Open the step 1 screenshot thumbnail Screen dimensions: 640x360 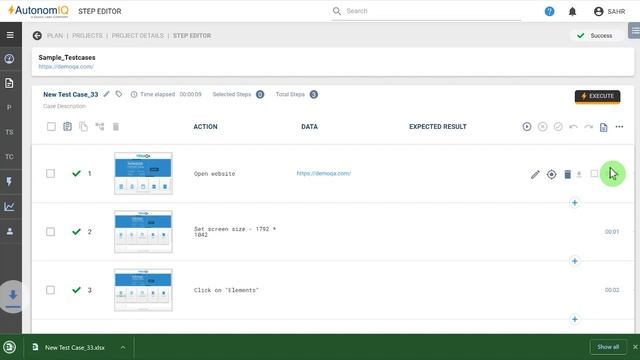pyautogui.click(x=143, y=173)
